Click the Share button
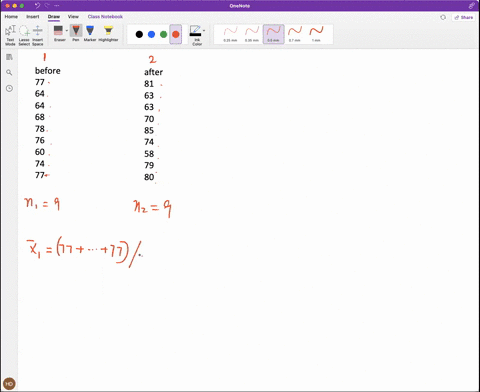 coord(464,17)
